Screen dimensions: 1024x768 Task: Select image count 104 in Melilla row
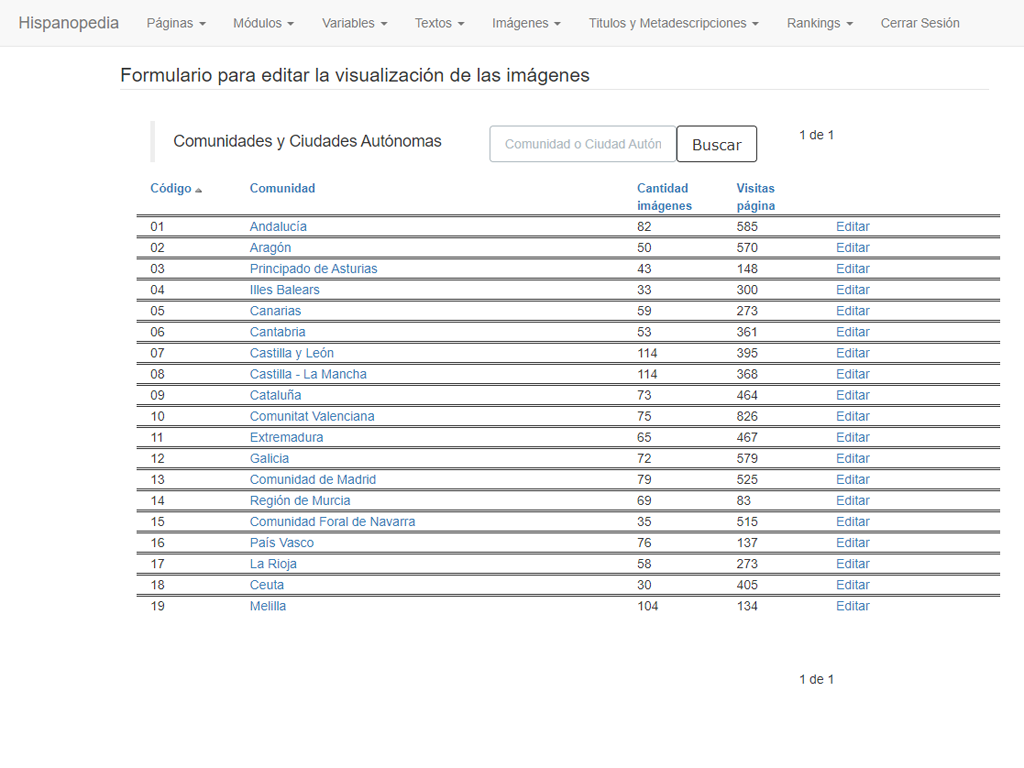coord(648,606)
